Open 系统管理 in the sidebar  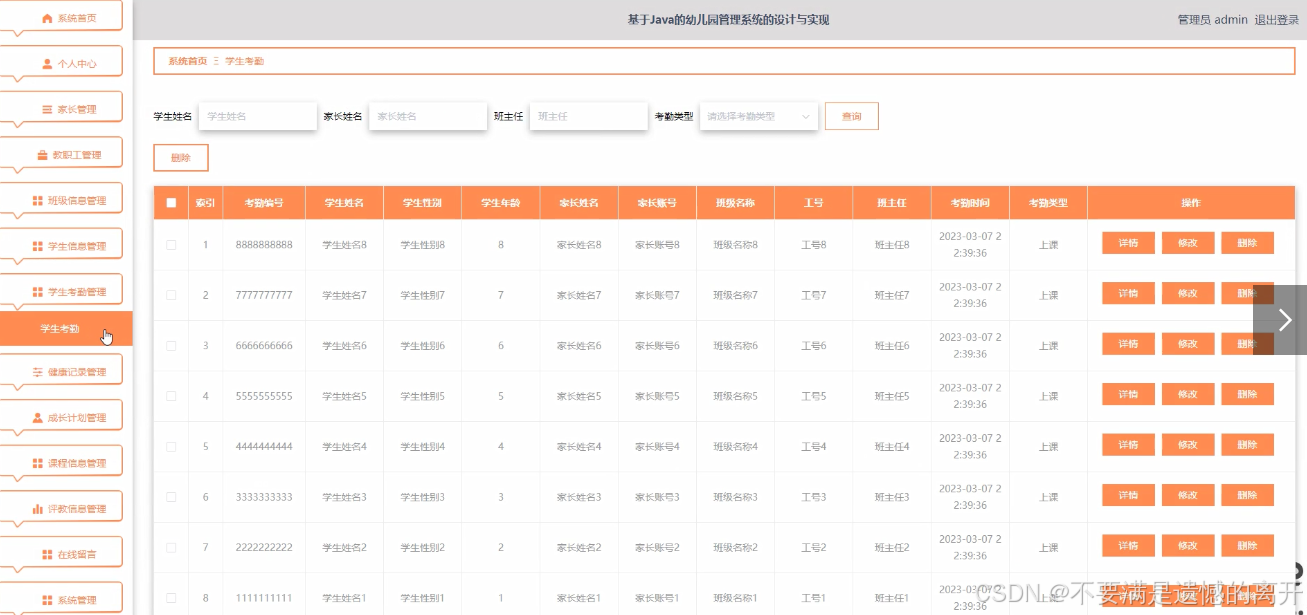click(62, 600)
